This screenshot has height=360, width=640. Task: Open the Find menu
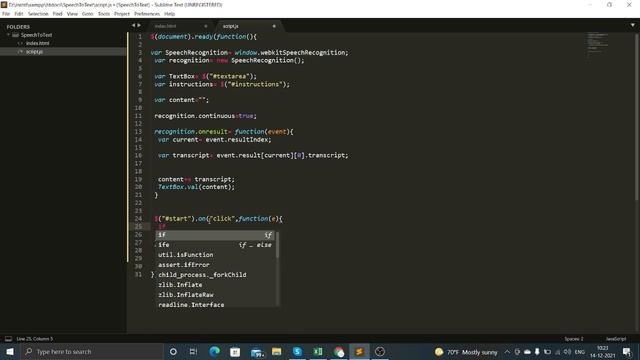(58, 13)
